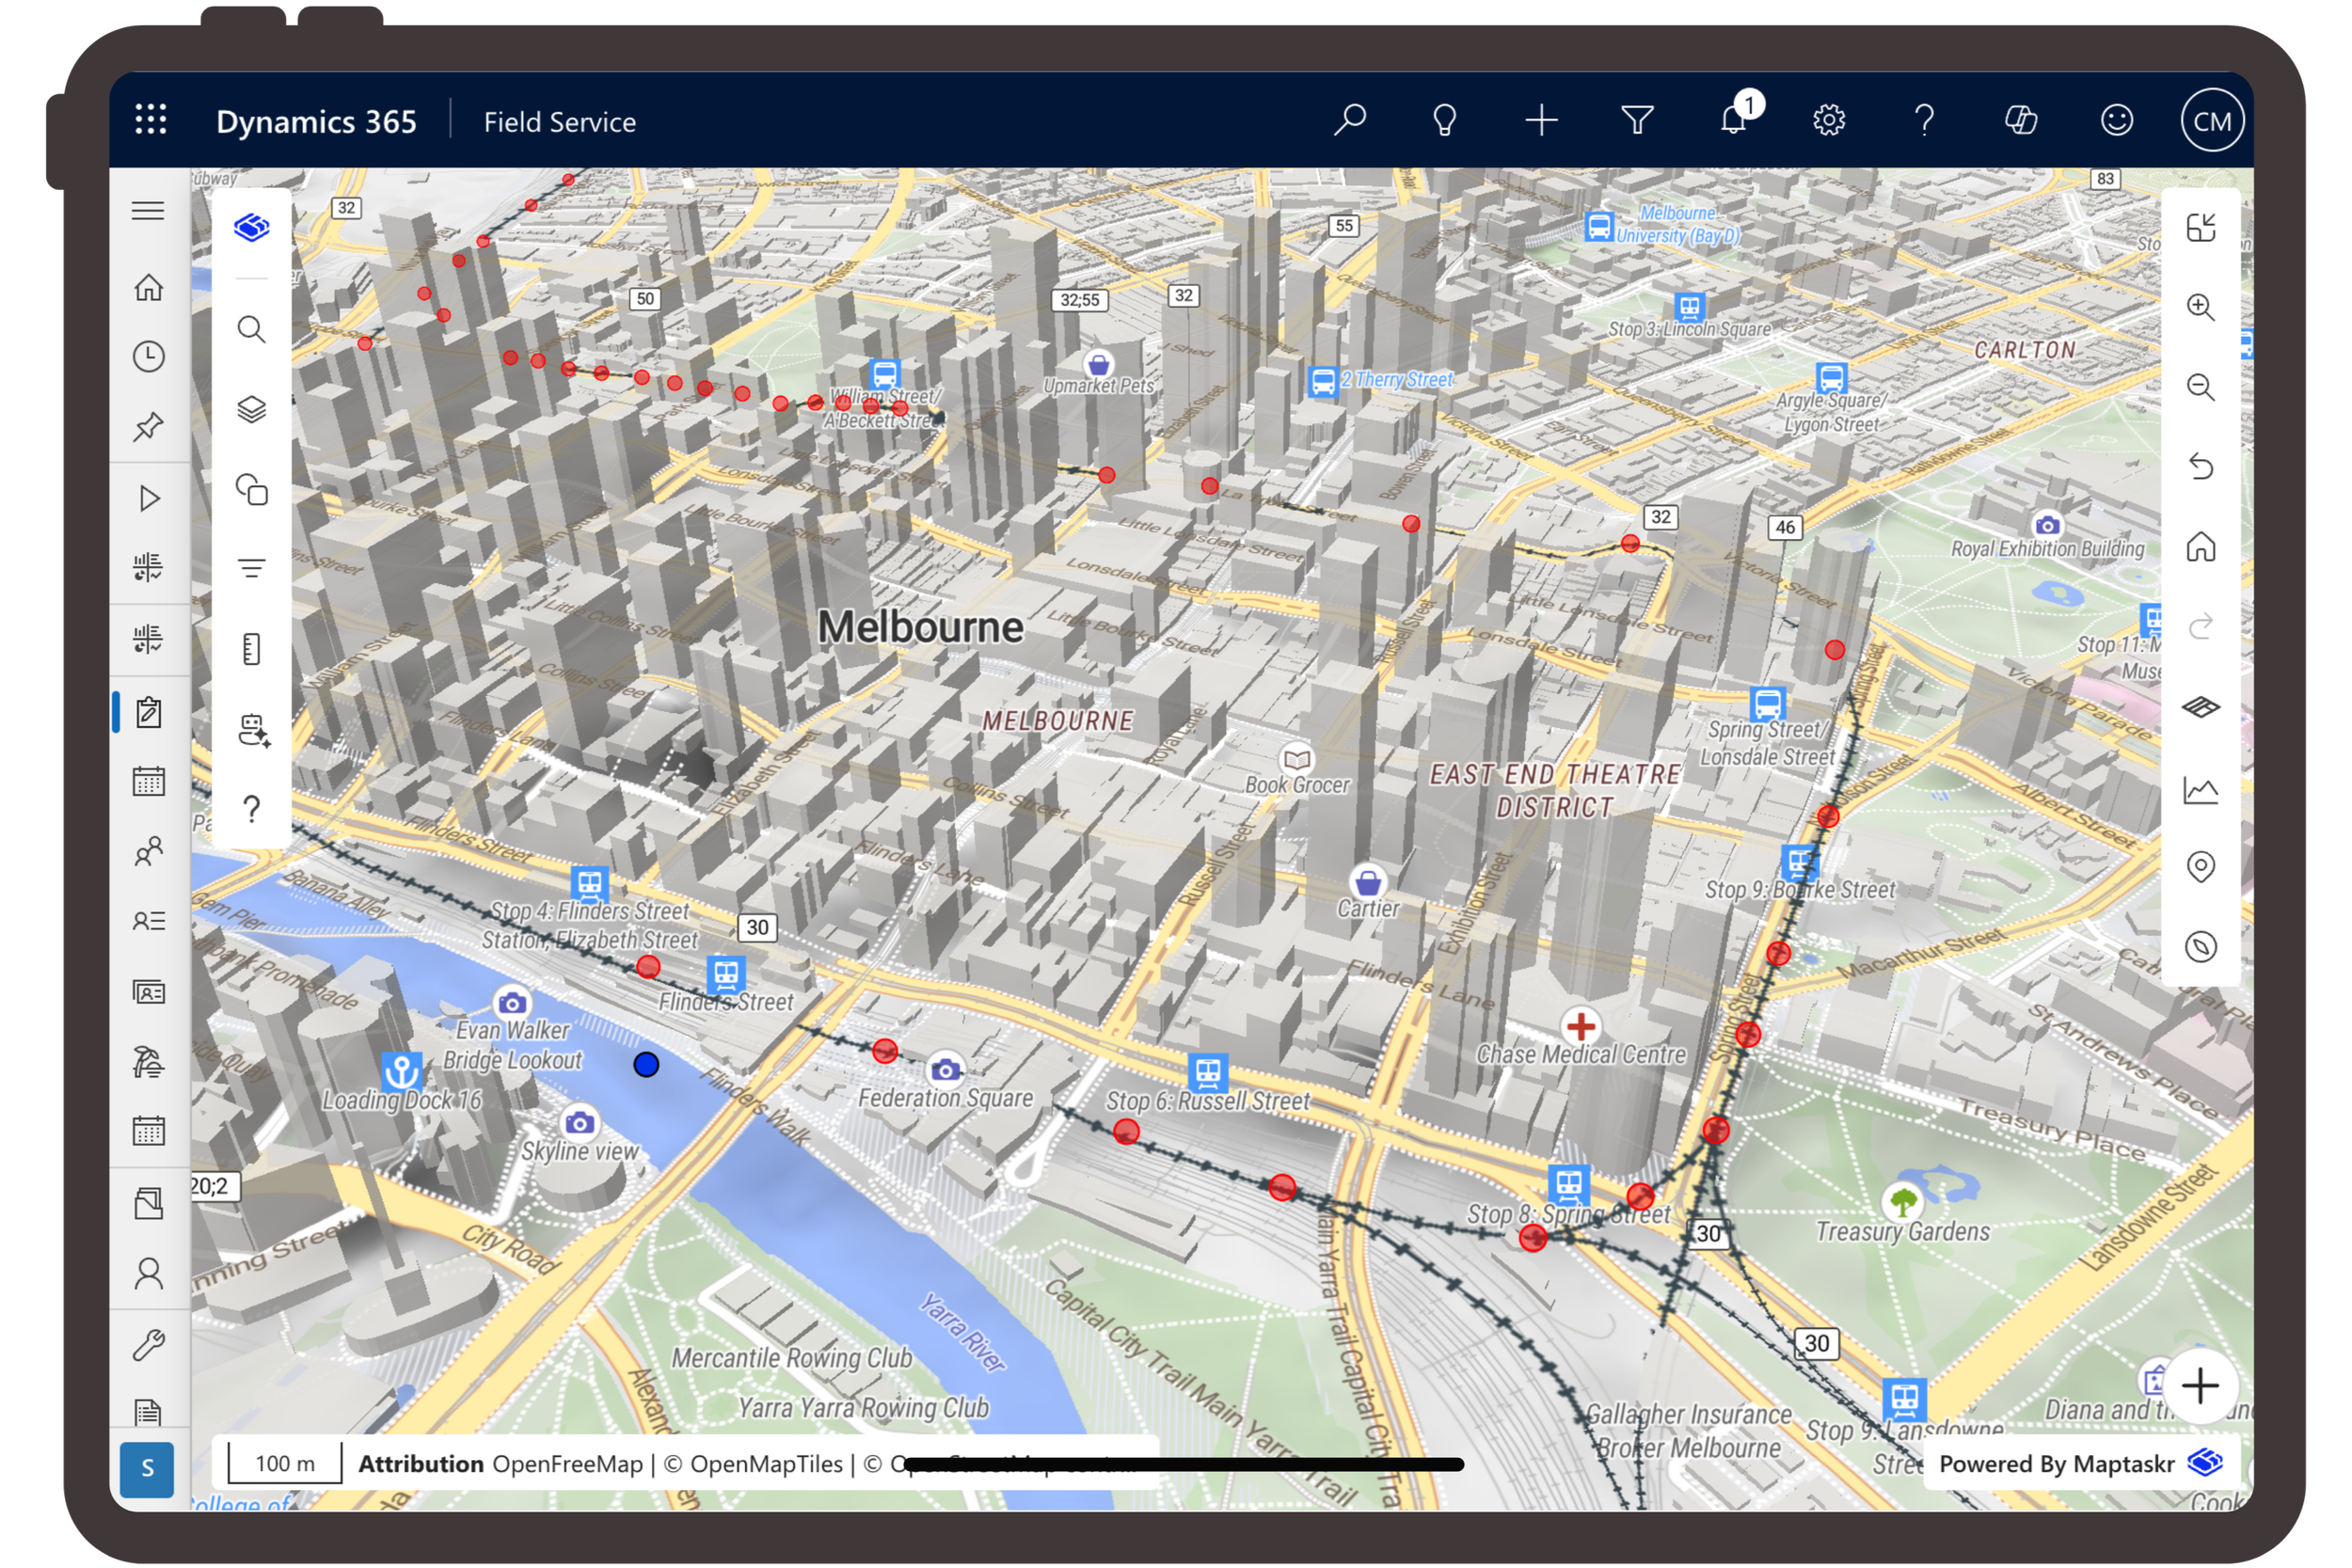Click the CM user account button
The image size is (2352, 1568).
[2211, 120]
